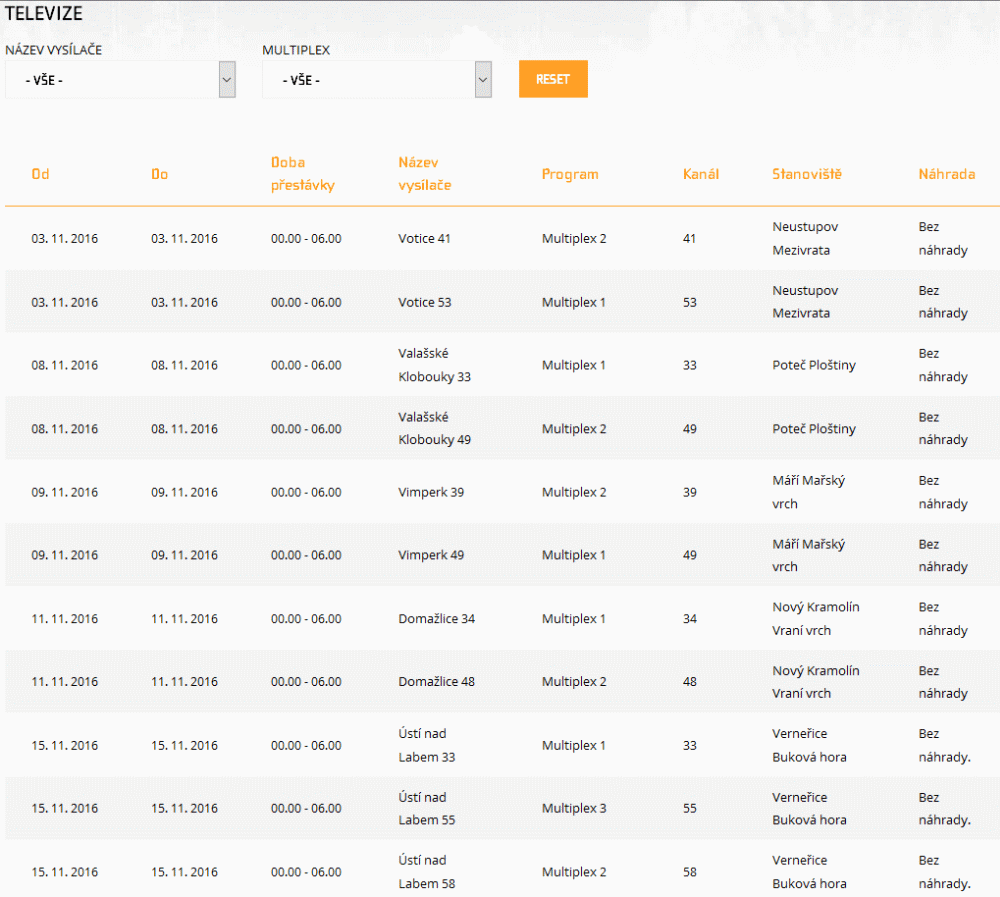Screen dimensions: 1000x897
Task: Click the Kanál column header
Action: point(700,174)
